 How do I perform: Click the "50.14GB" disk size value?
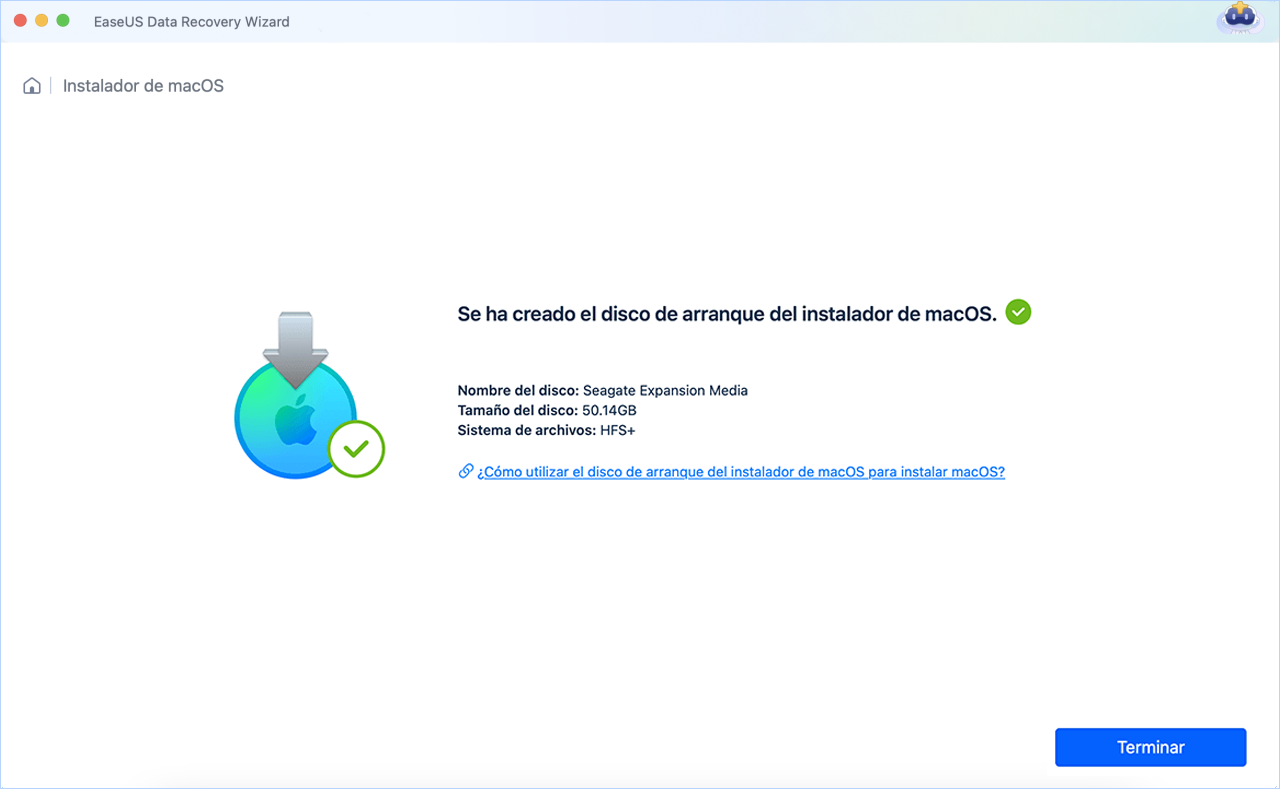[x=610, y=410]
